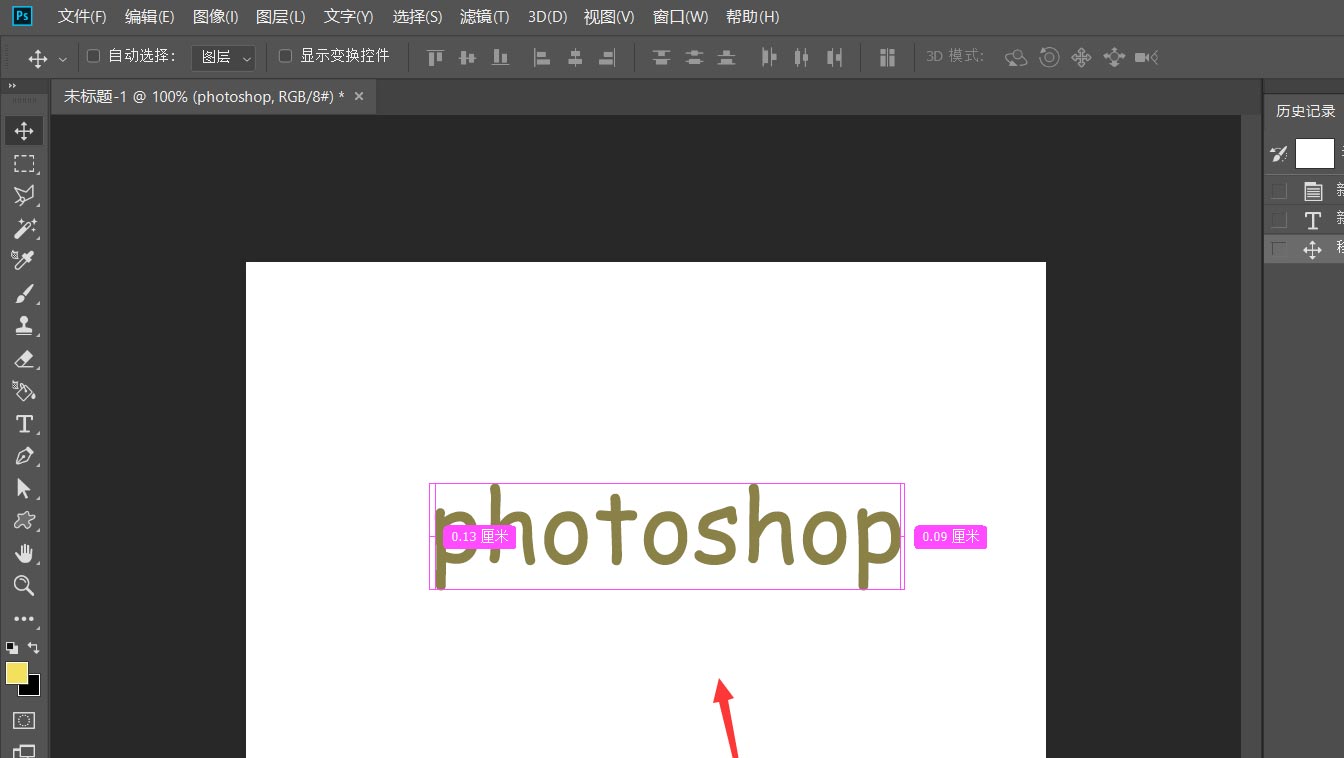Change screen mode at toolbox bottom
1344x758 pixels.
[x=24, y=750]
